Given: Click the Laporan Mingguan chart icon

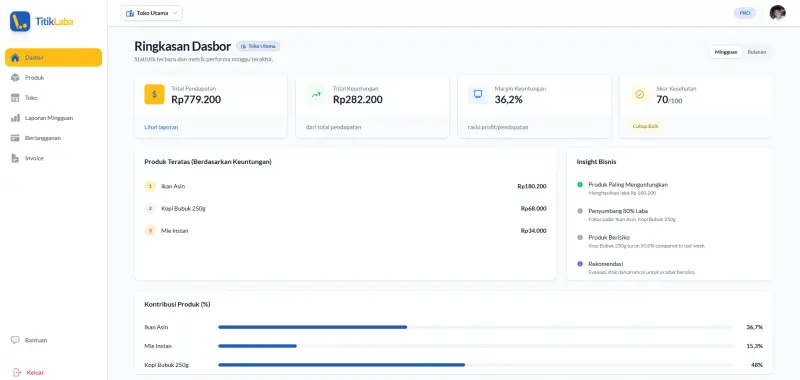Looking at the screenshot, I should [x=15, y=118].
